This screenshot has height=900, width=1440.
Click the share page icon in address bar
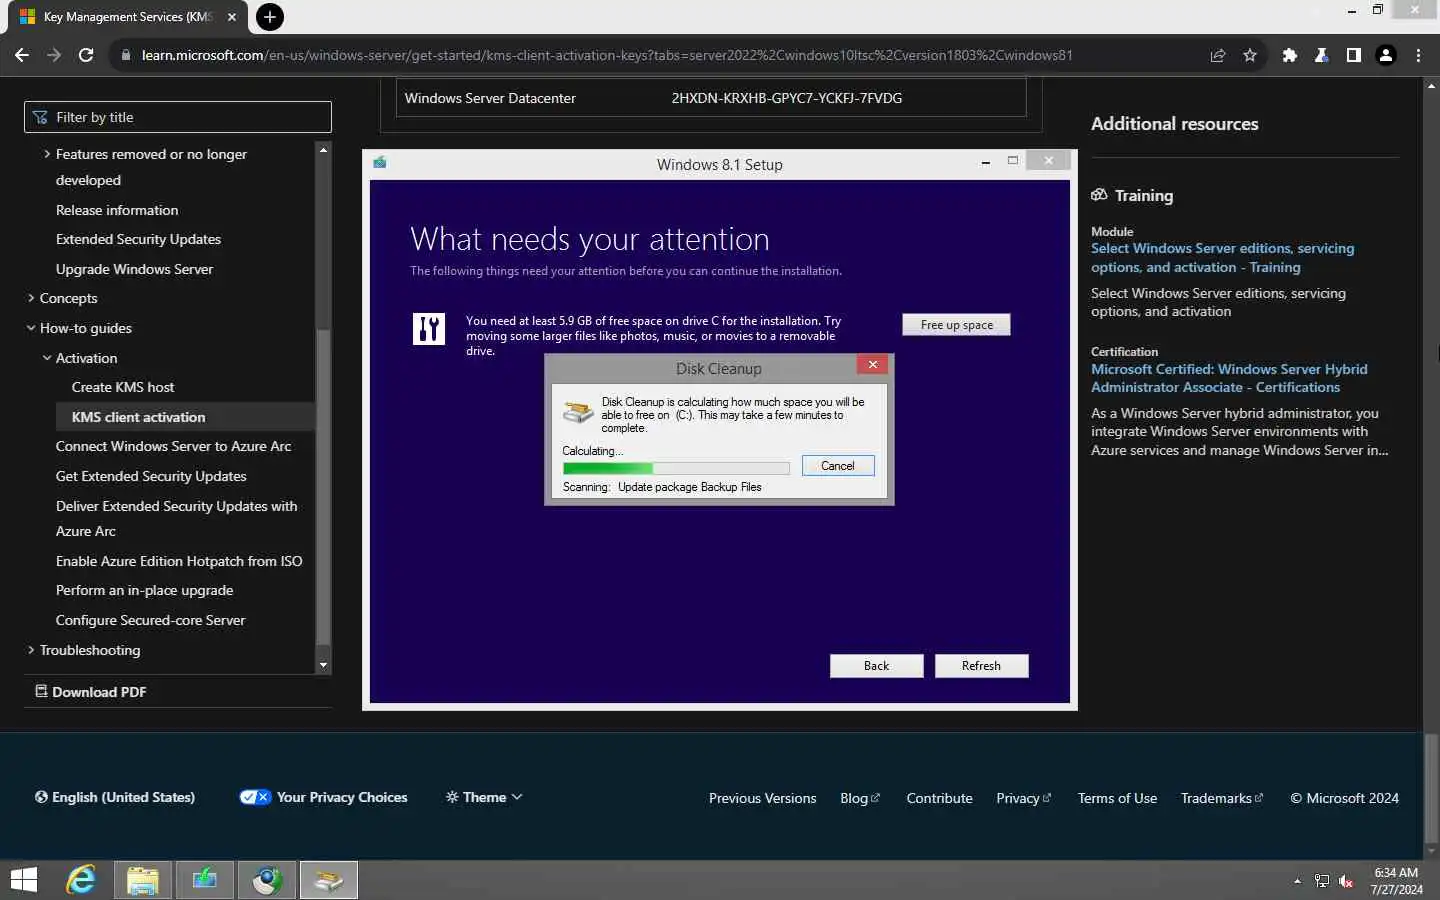pos(1218,55)
